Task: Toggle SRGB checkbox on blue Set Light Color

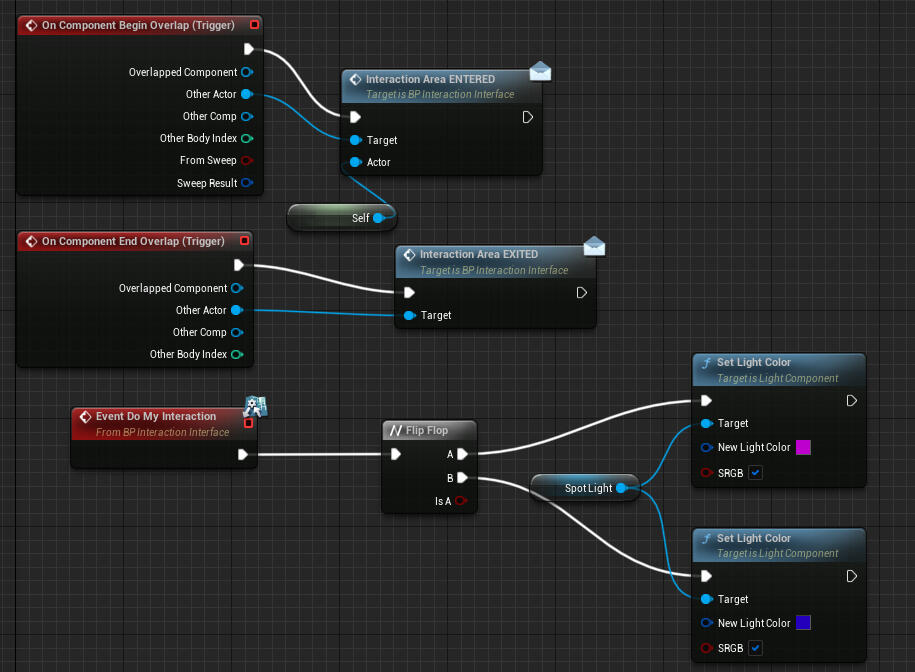Action: pyautogui.click(x=755, y=648)
